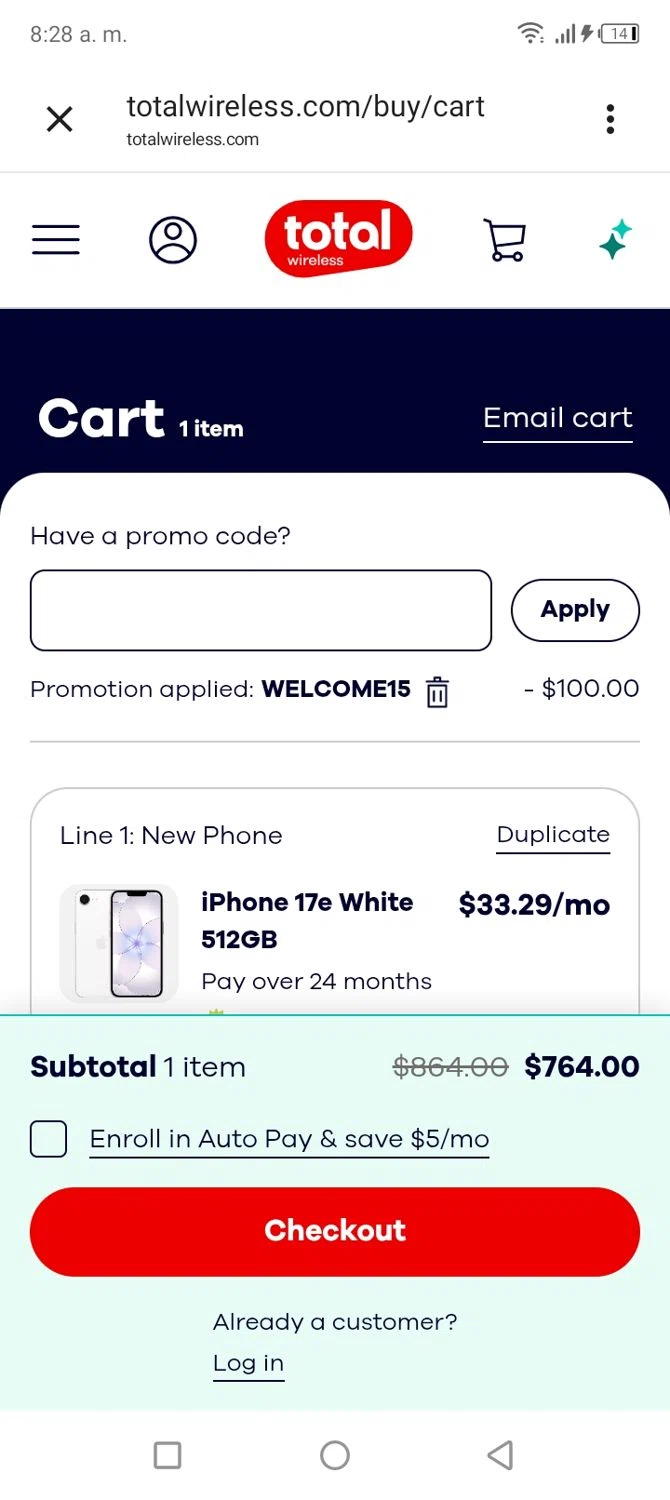Remove the WELCOME15 promo with trash icon
Screen dimensions: 670x1500
pos(437,691)
